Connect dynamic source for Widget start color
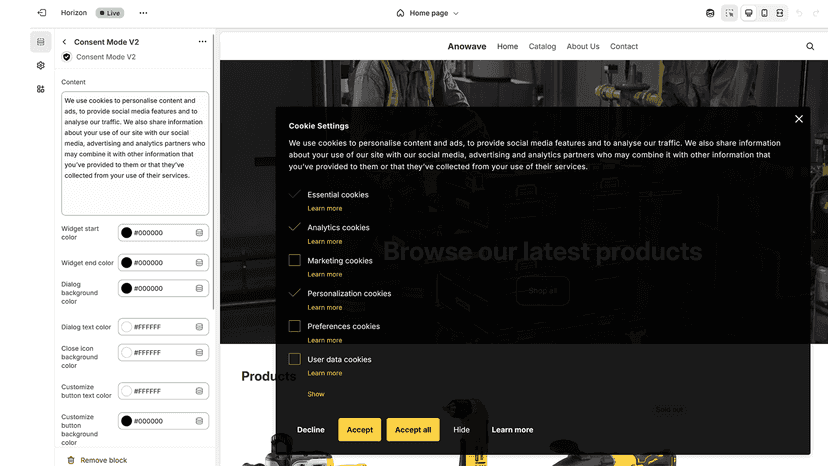Screen dimensions: 828x466 coord(199,233)
